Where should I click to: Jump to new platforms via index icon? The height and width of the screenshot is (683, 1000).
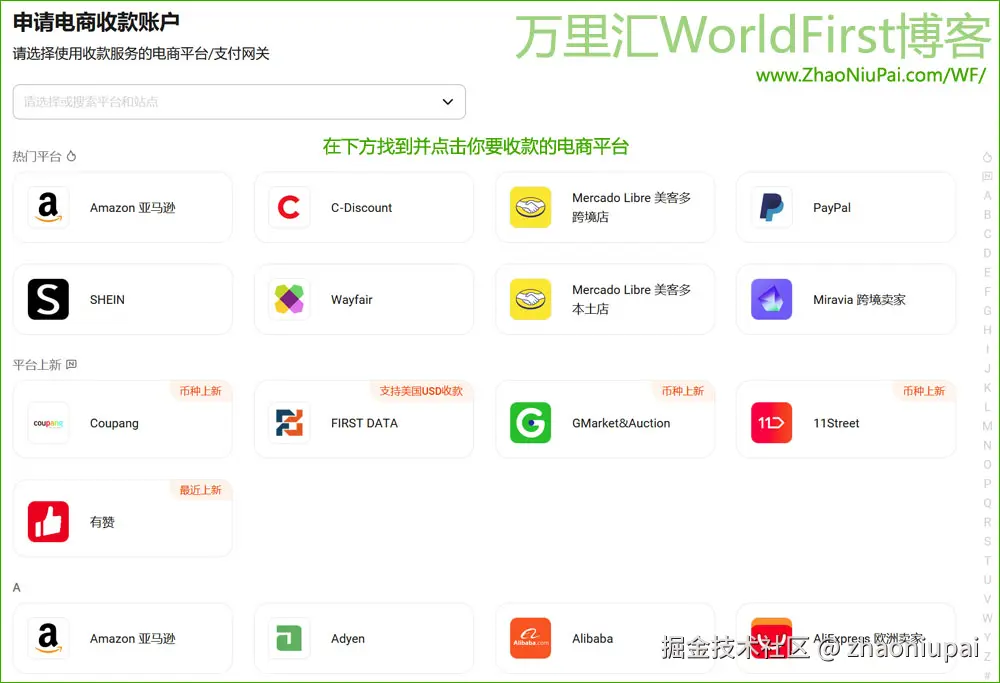point(987,176)
